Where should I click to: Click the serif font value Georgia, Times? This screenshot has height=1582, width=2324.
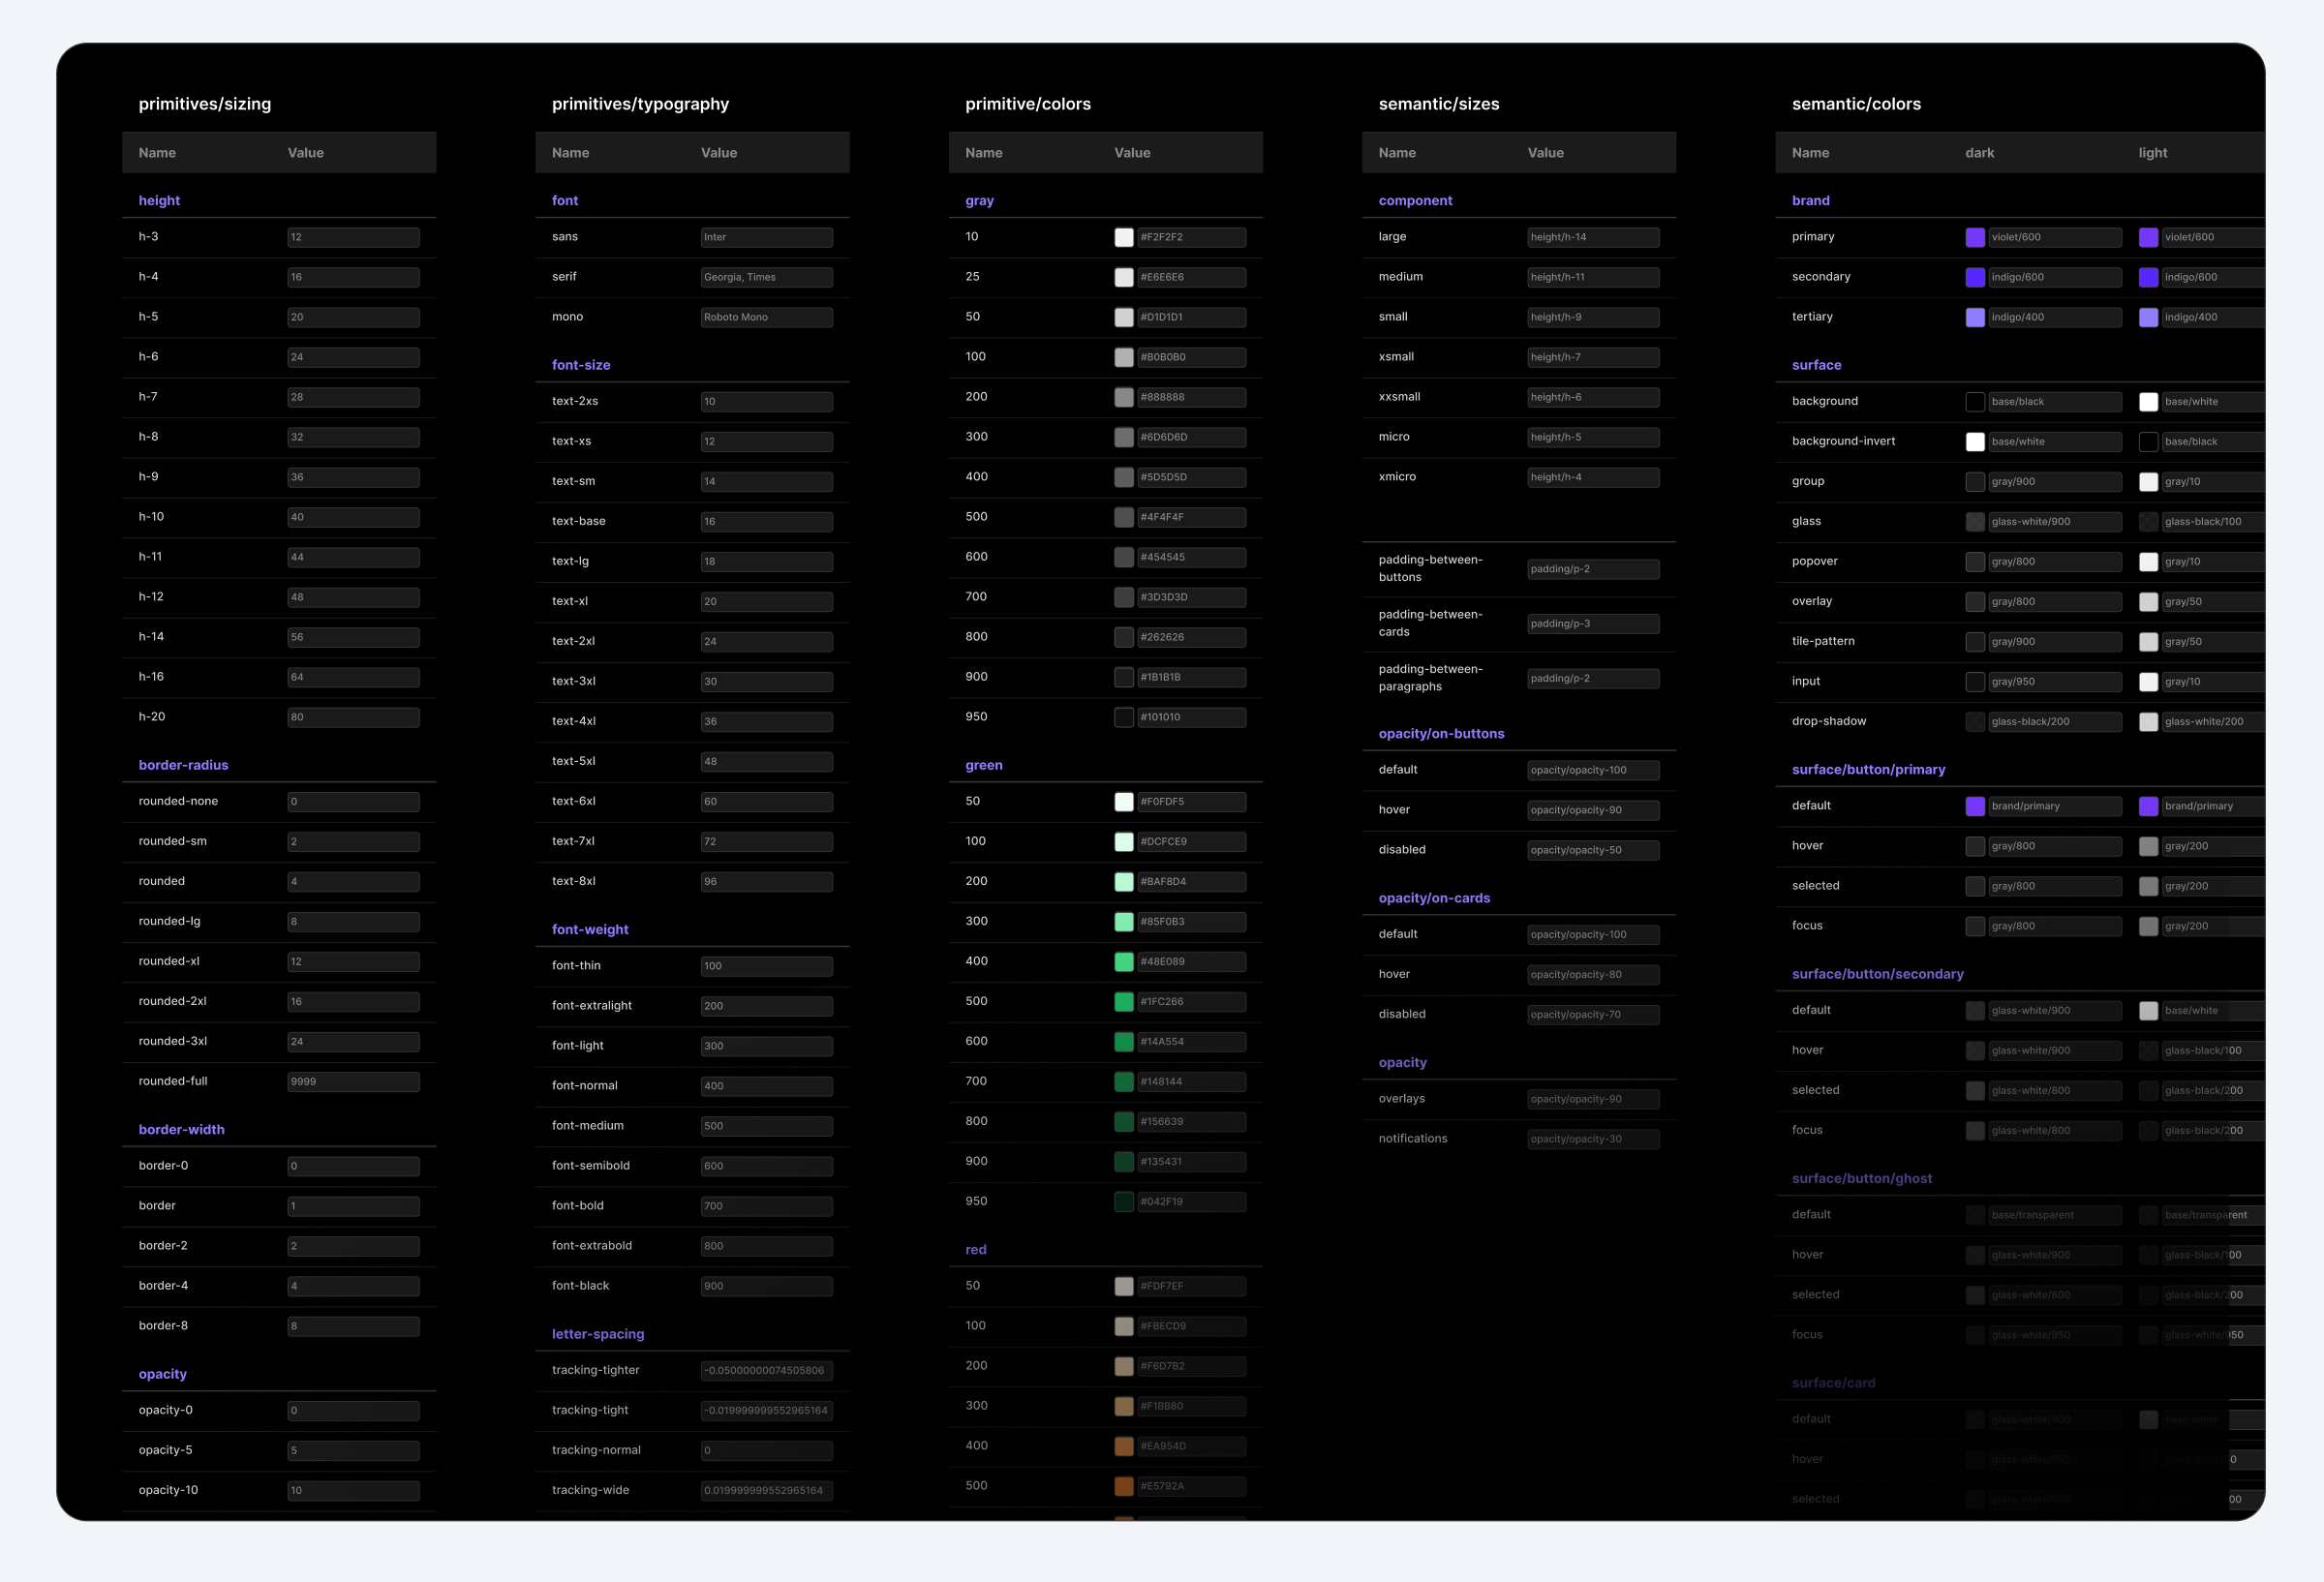coord(766,277)
